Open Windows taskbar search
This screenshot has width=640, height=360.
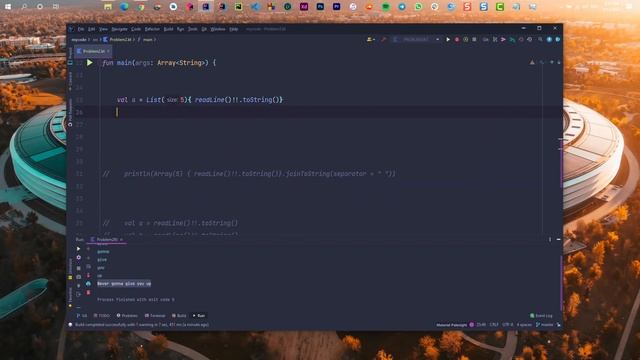tap(24, 7)
